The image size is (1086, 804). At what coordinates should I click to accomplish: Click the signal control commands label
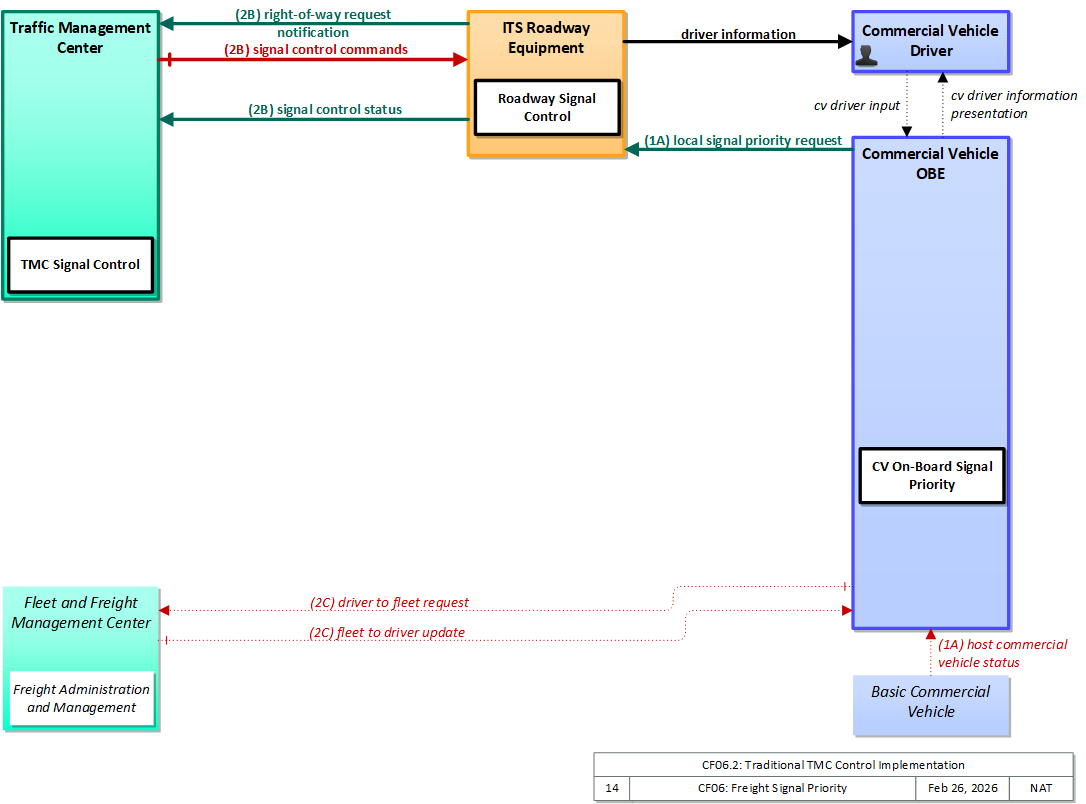pyautogui.click(x=316, y=50)
